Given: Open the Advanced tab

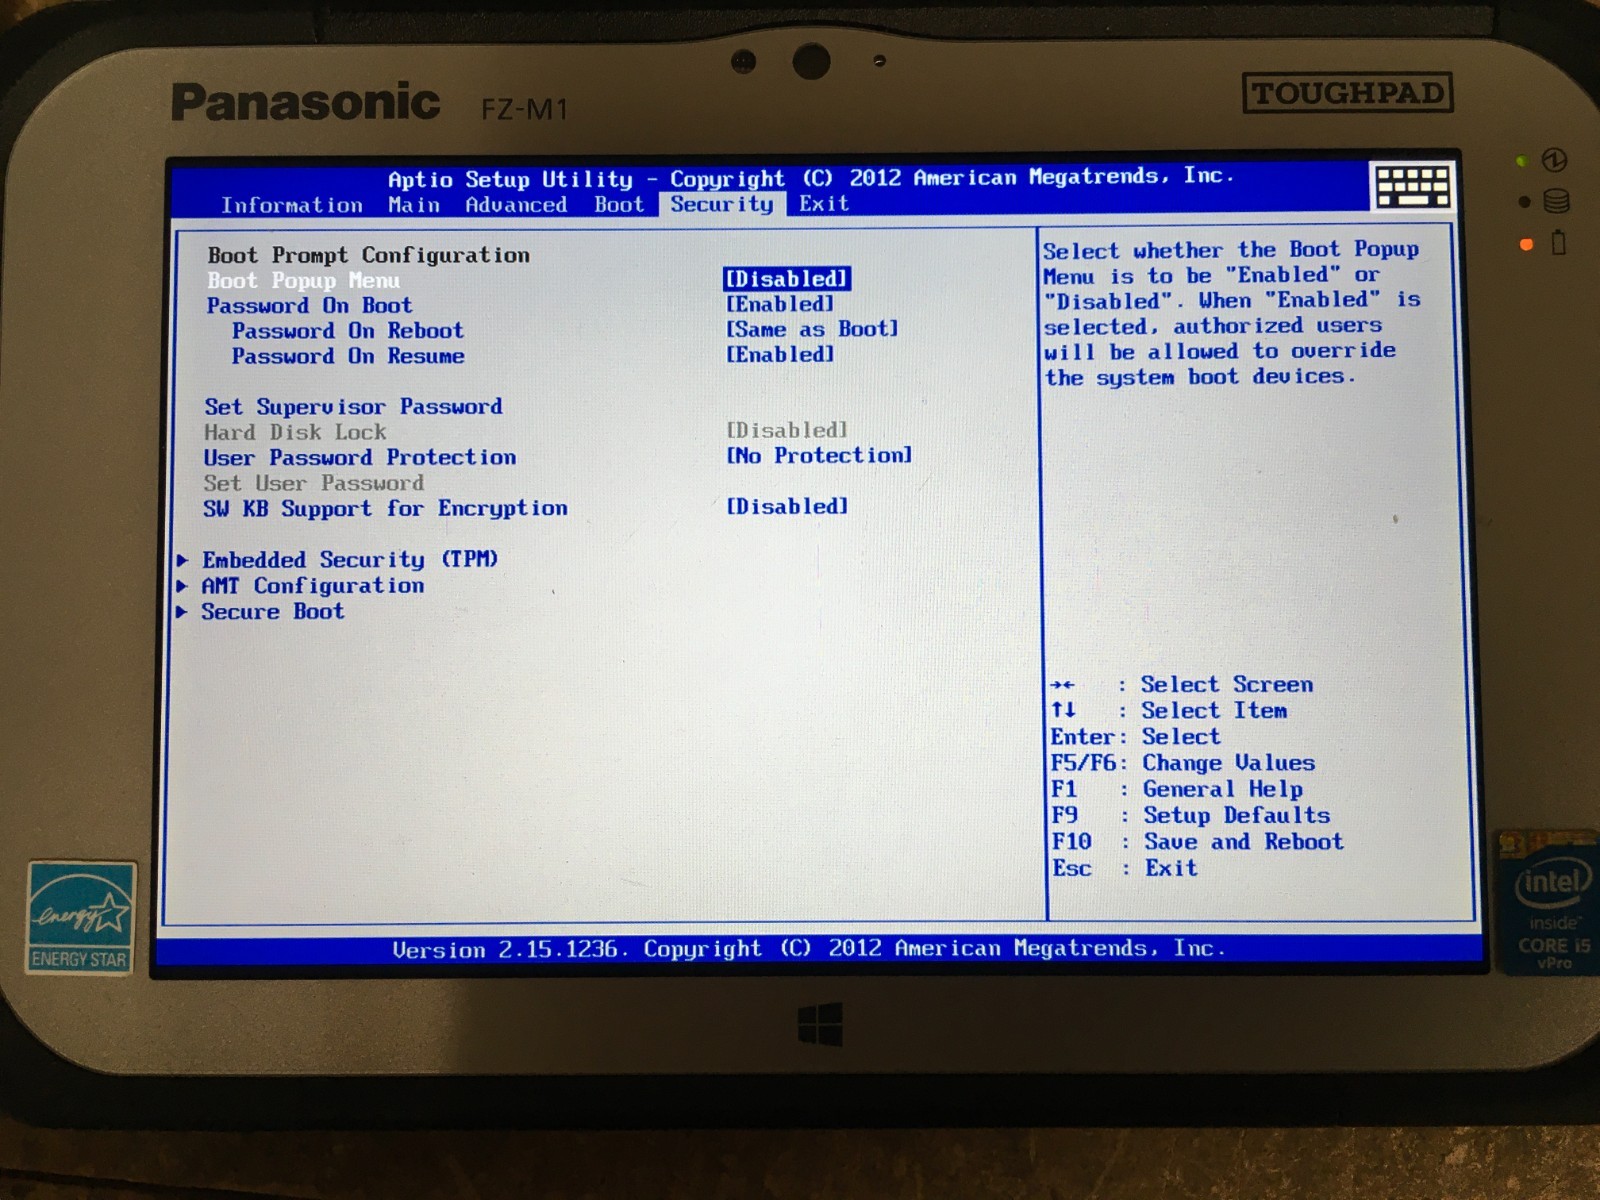Looking at the screenshot, I should pyautogui.click(x=516, y=205).
